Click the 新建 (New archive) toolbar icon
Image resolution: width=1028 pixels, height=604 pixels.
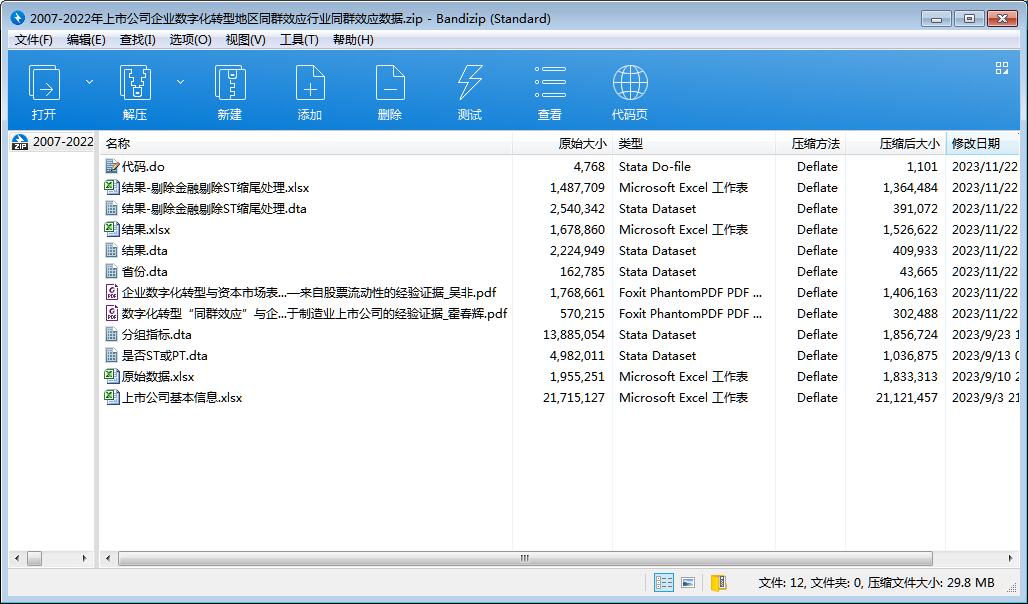click(x=230, y=83)
